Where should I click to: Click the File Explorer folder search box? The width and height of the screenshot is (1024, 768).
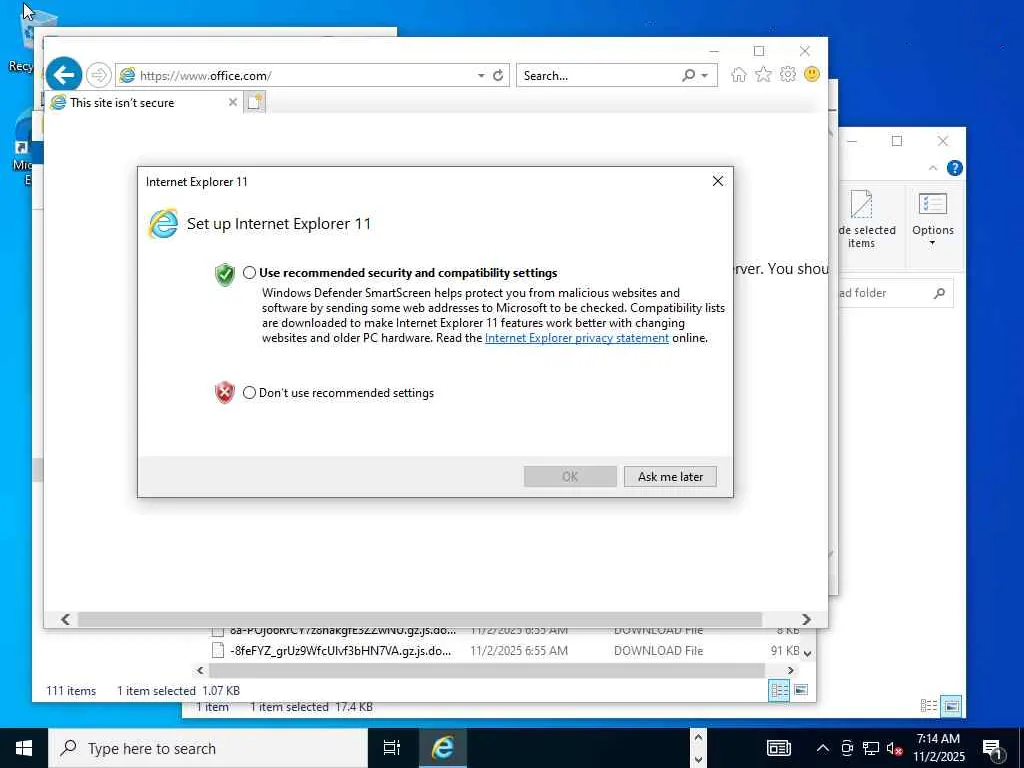(x=895, y=293)
